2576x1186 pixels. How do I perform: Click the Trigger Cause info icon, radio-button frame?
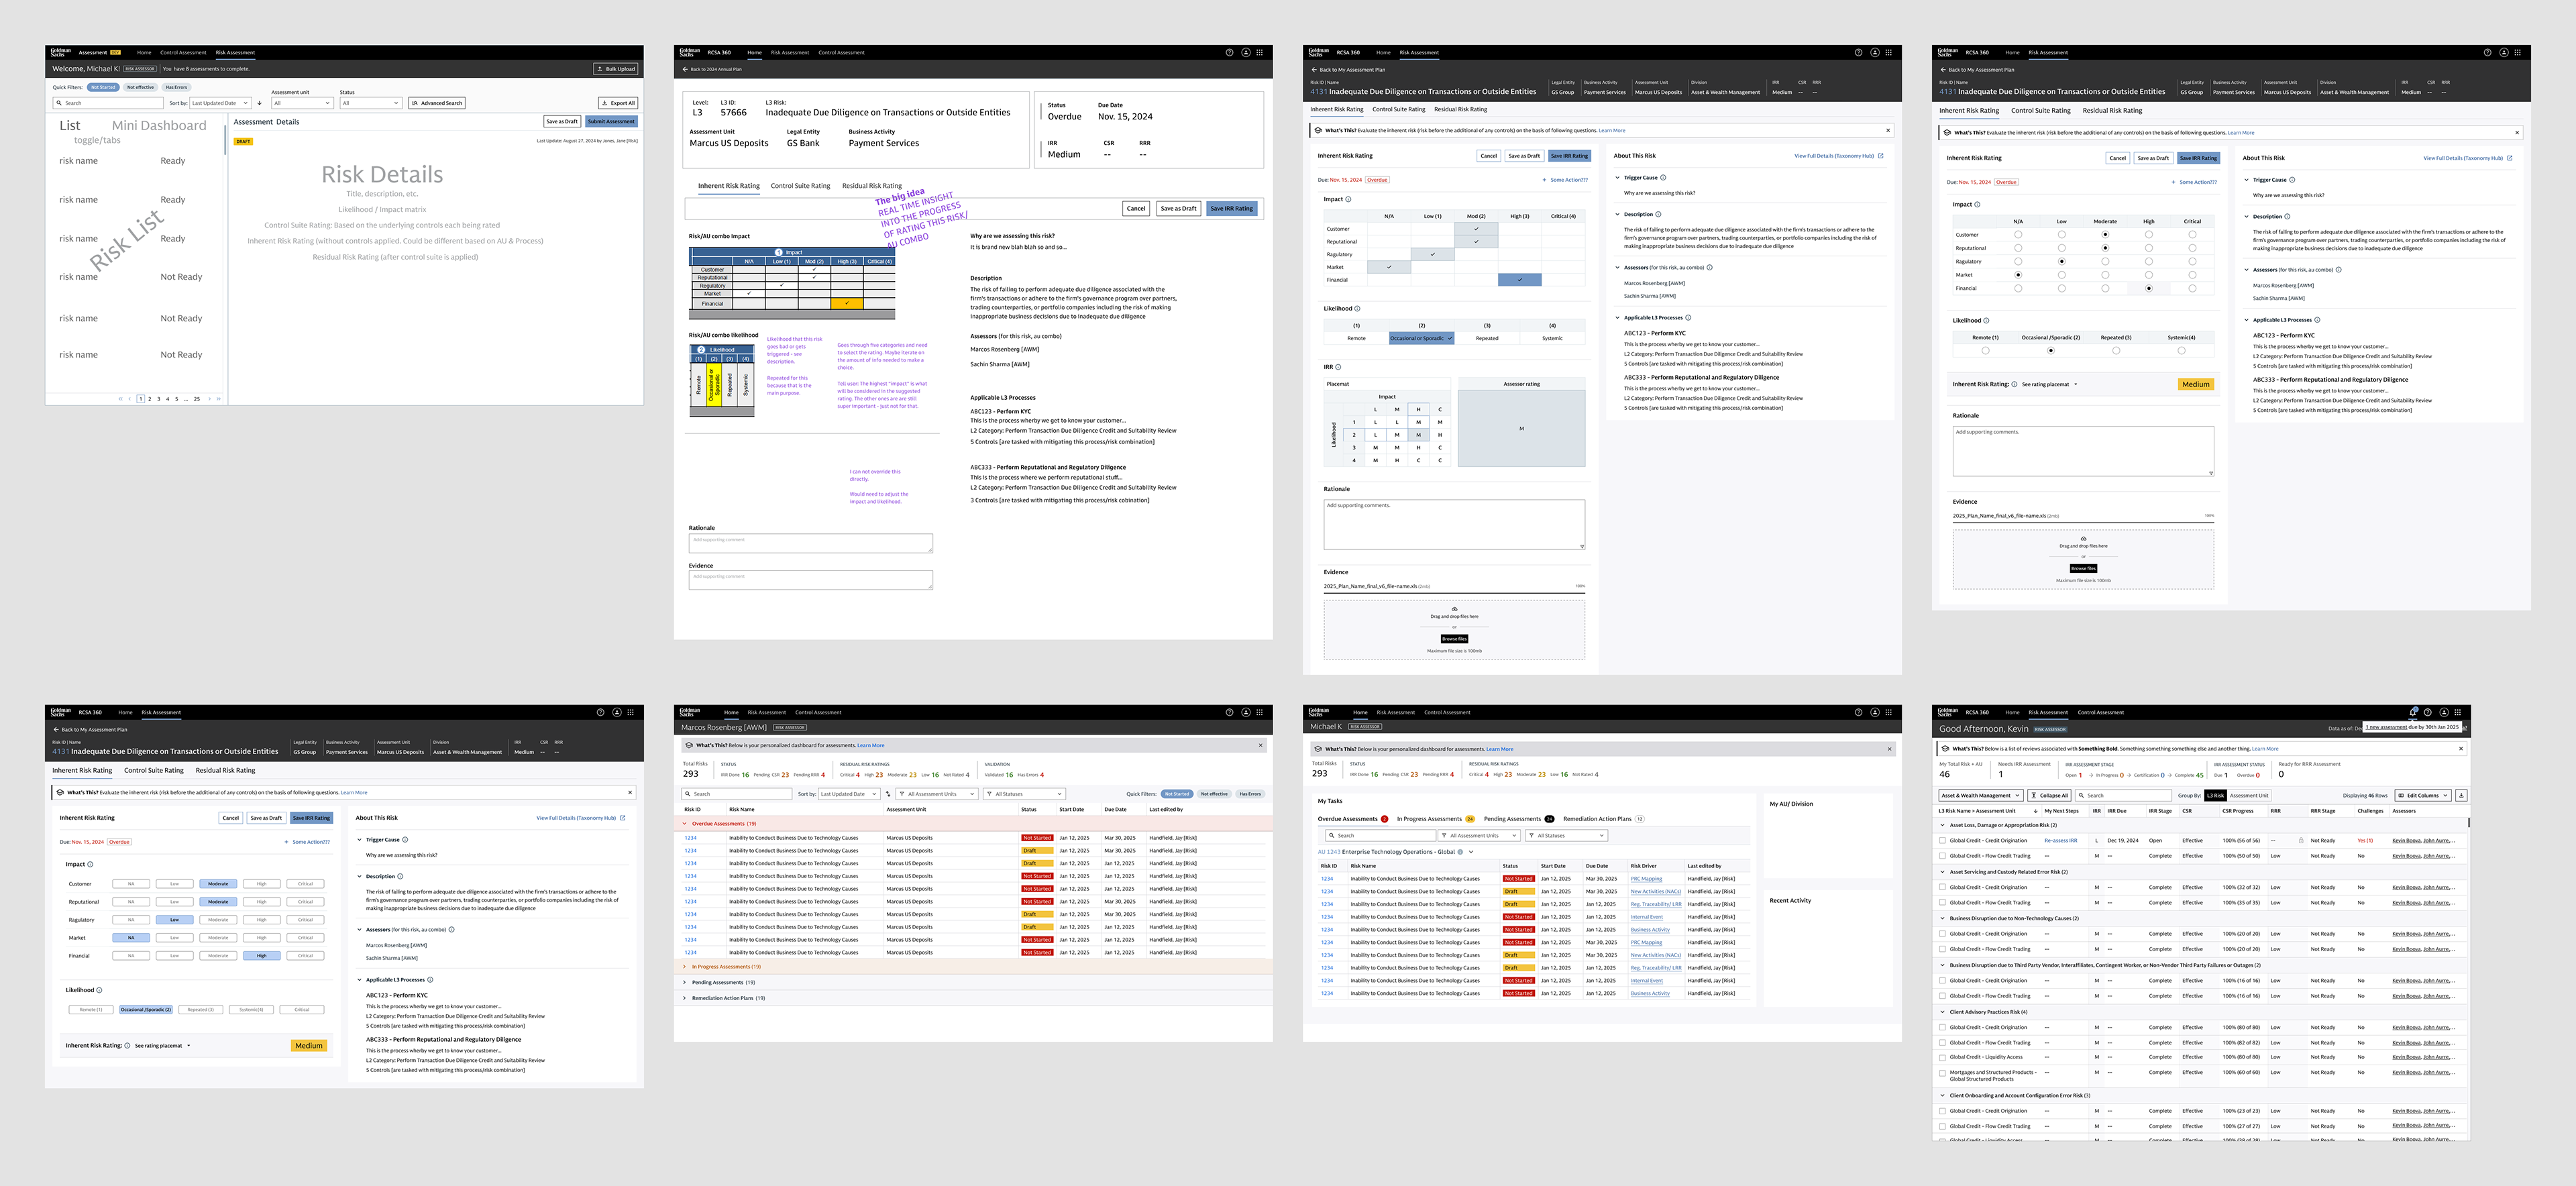click(2292, 180)
